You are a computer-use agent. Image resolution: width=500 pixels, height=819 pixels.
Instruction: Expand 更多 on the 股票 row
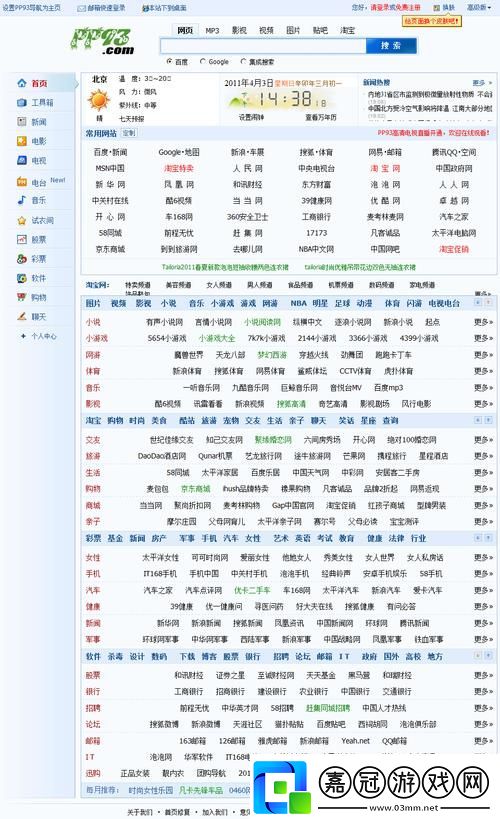click(483, 675)
